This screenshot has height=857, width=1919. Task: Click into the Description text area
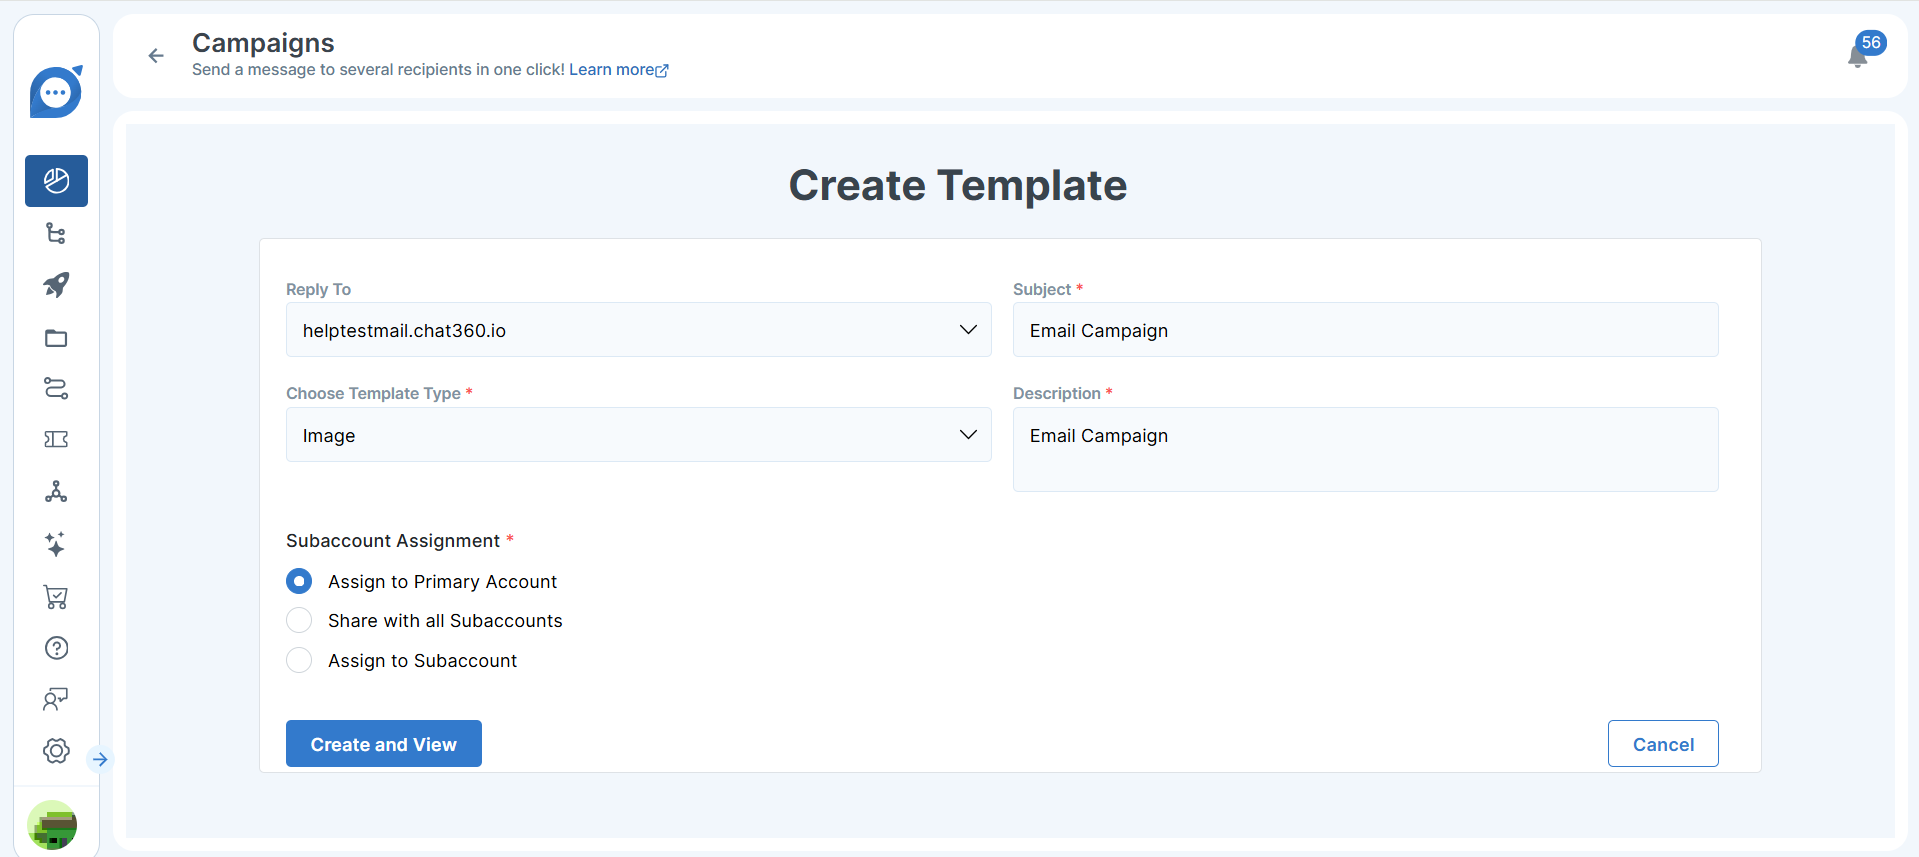point(1366,449)
